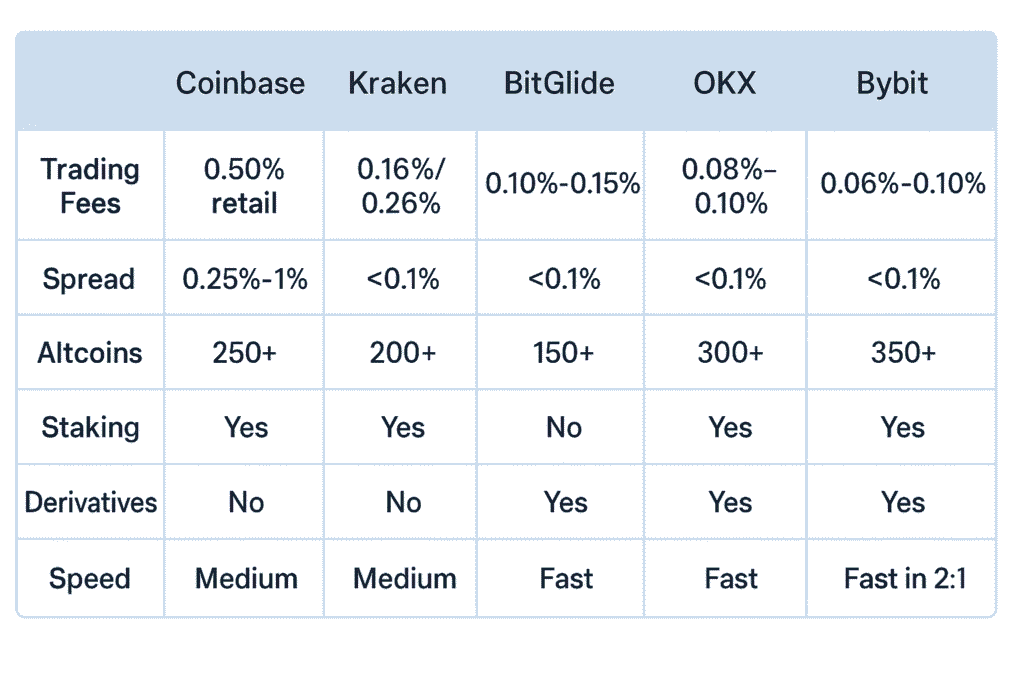Select the Derivatives row label

pyautogui.click(x=91, y=502)
